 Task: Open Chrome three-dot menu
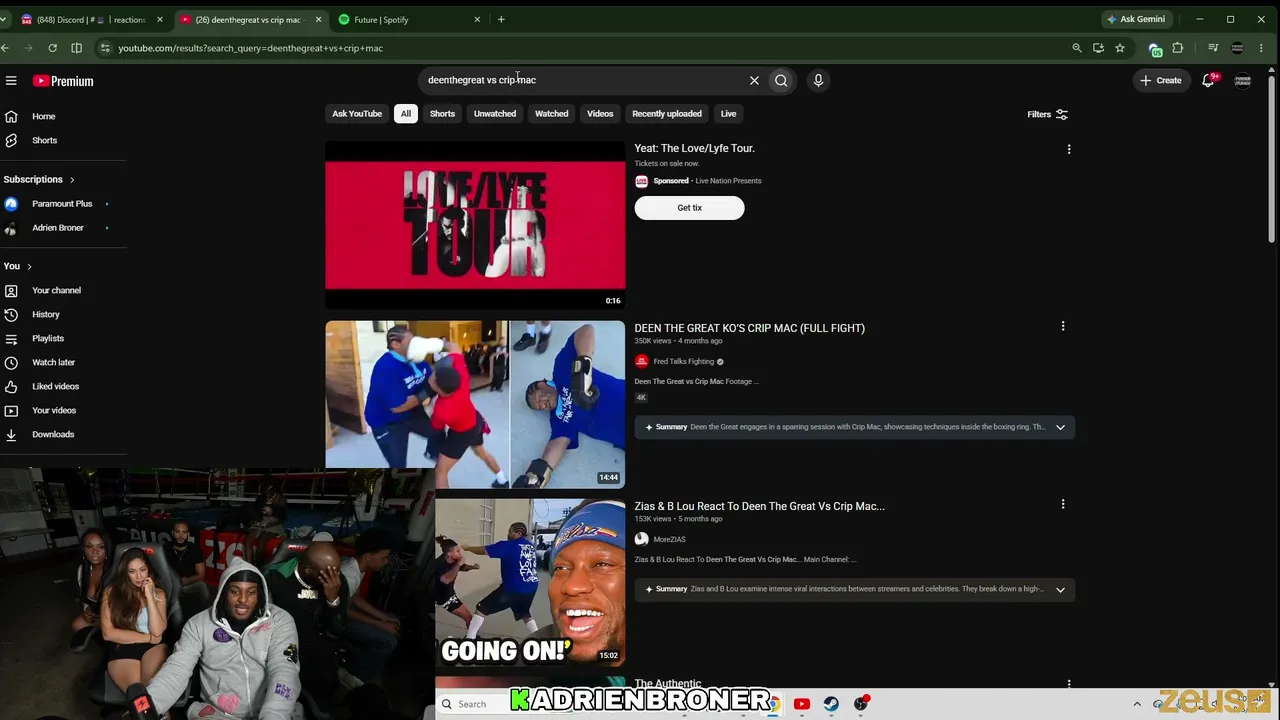click(x=1262, y=48)
